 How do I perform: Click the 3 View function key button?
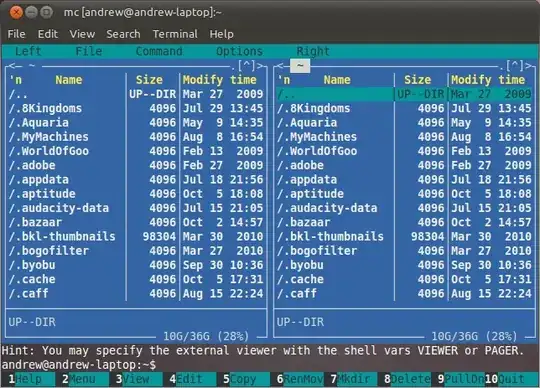click(x=135, y=379)
